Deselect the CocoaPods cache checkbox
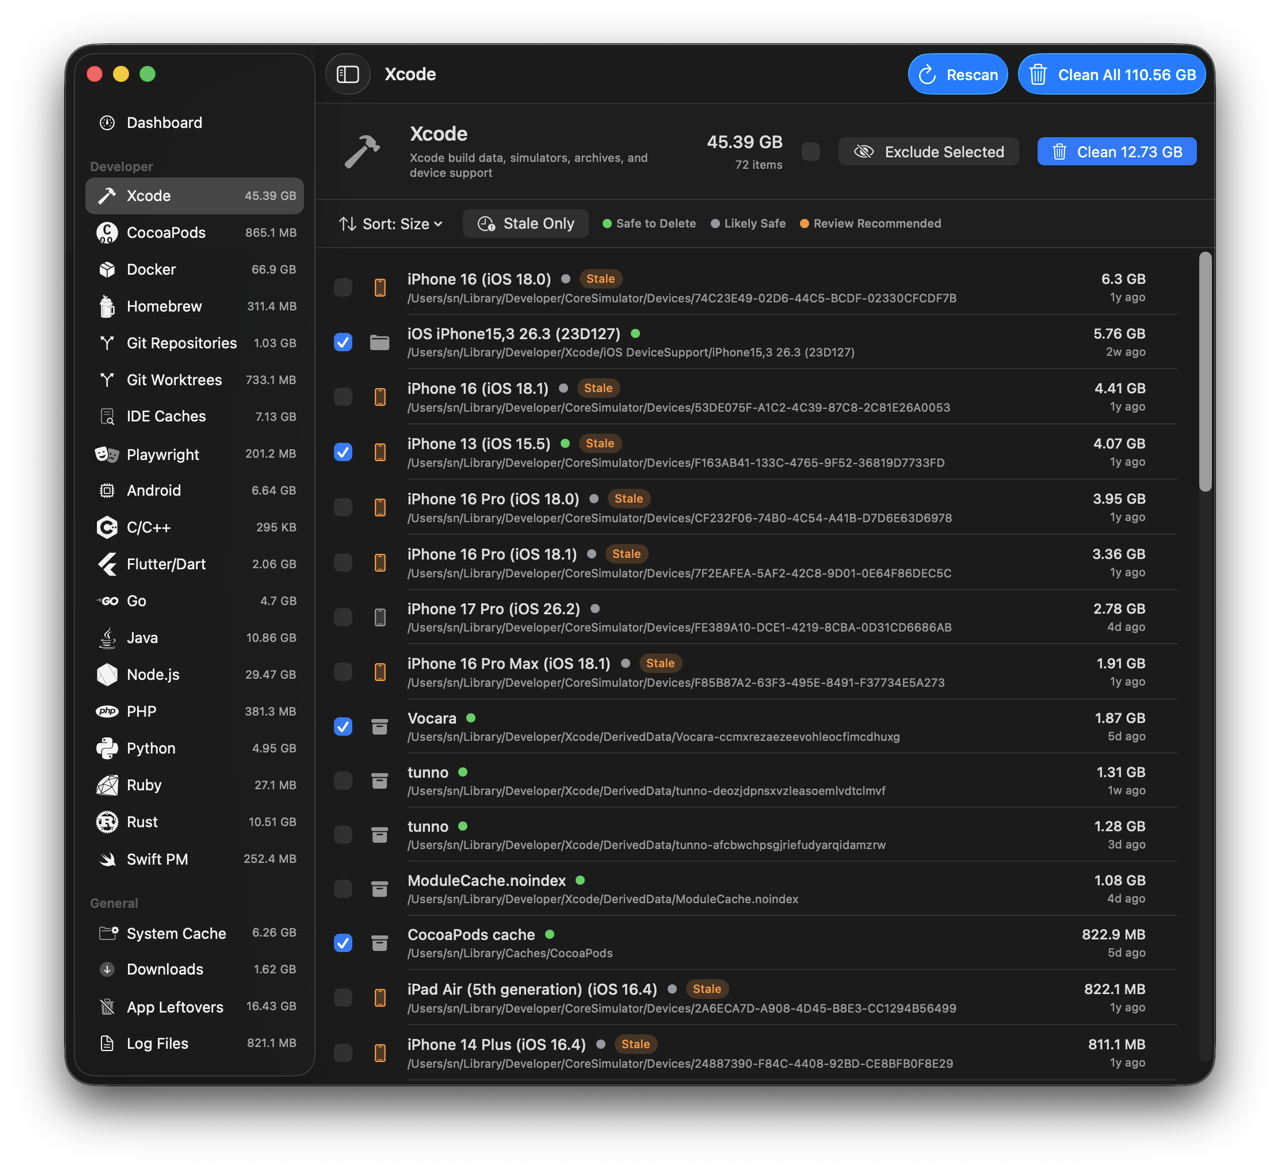Image resolution: width=1280 pixels, height=1171 pixels. point(343,943)
